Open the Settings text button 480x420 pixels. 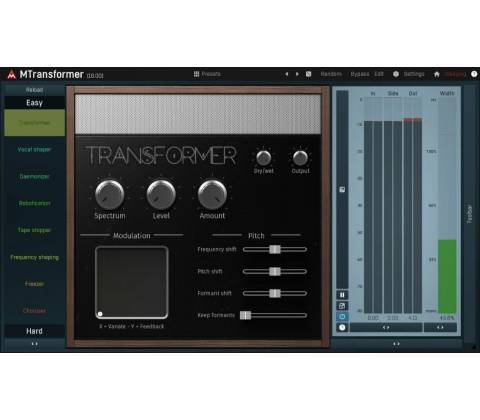(x=414, y=74)
